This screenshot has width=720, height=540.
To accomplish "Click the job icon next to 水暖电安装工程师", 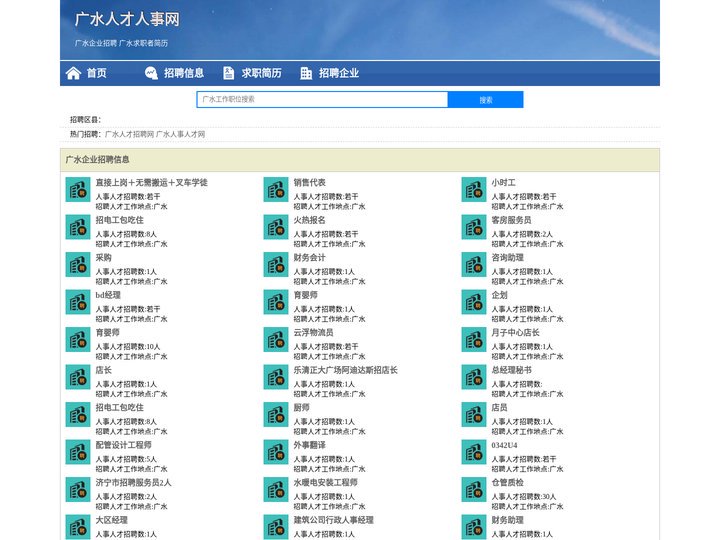I will 276,489.
